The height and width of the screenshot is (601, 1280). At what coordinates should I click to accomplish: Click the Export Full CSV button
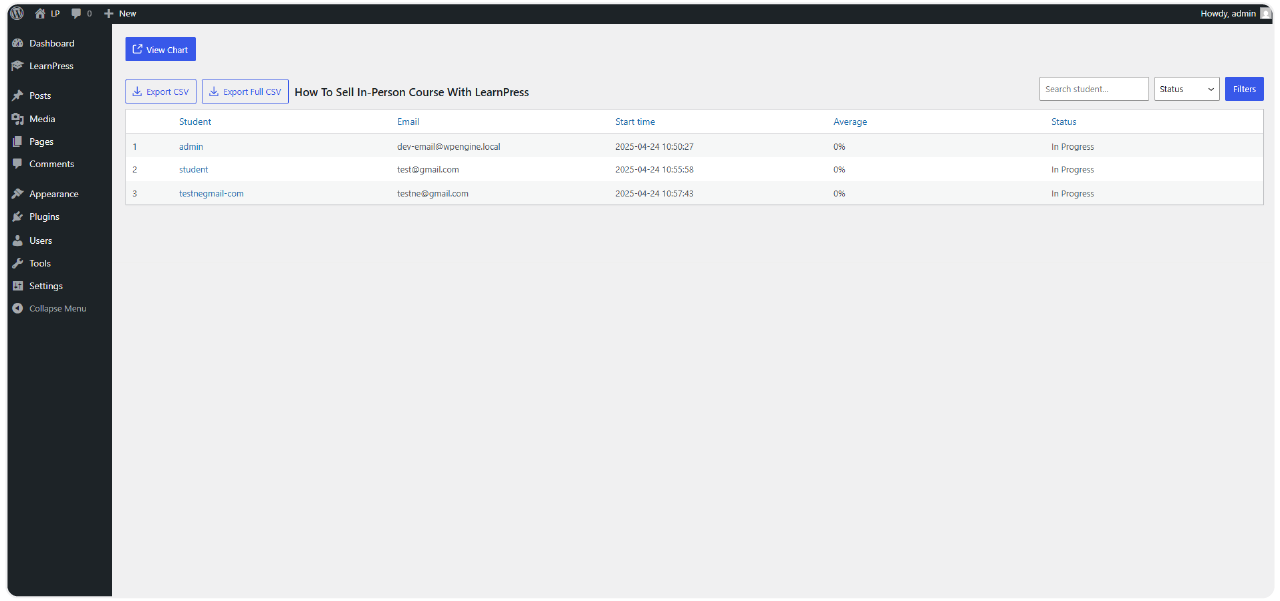tap(245, 92)
